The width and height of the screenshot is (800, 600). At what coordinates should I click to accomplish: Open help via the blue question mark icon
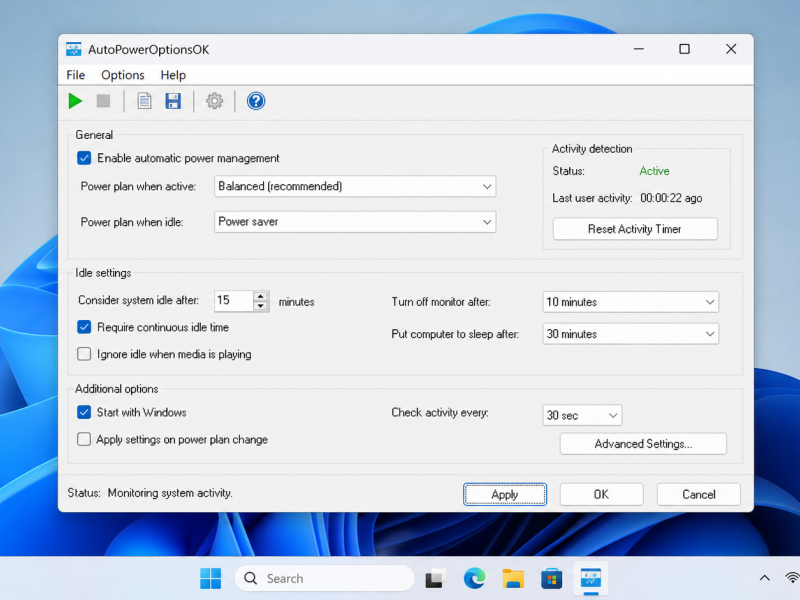(256, 101)
